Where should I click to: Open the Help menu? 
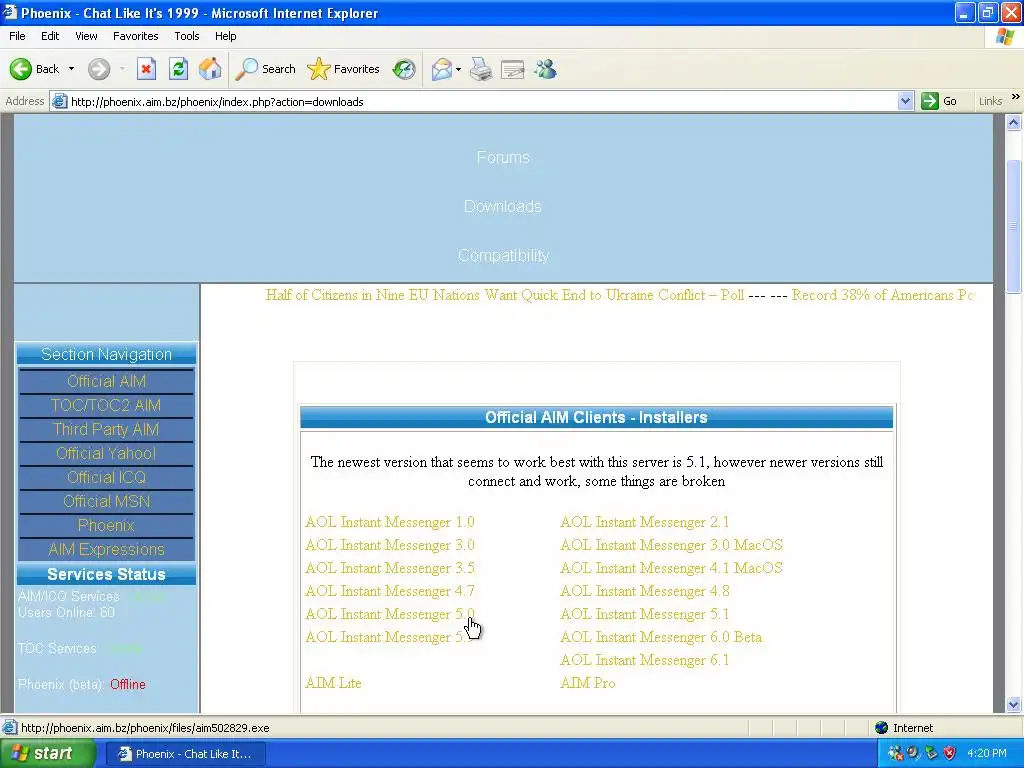pyautogui.click(x=225, y=36)
